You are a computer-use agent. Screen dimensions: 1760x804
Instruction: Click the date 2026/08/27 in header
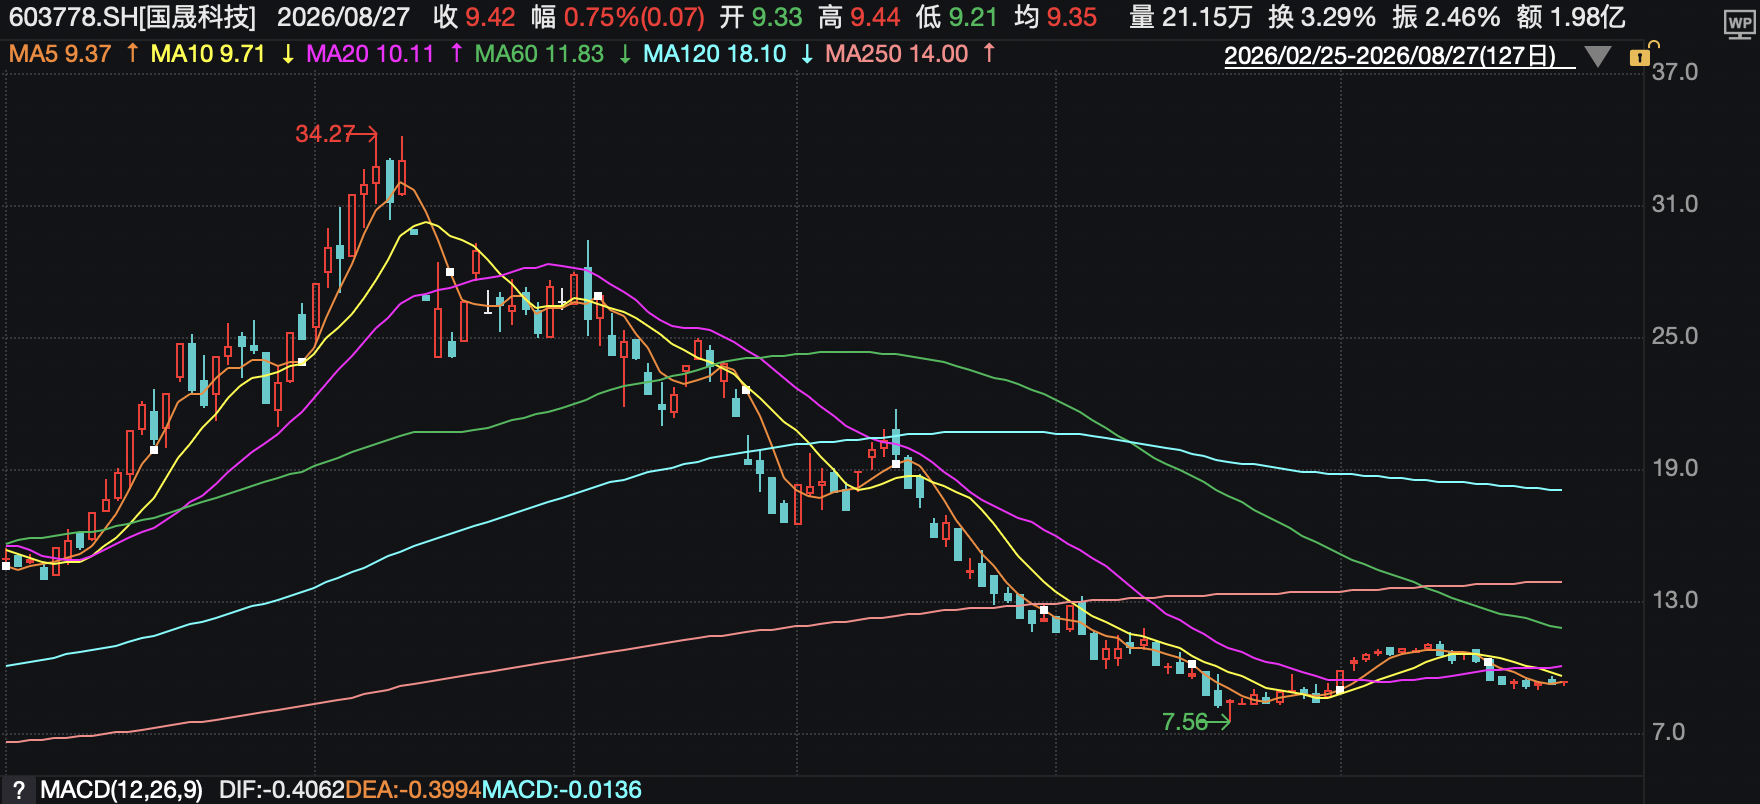(343, 18)
